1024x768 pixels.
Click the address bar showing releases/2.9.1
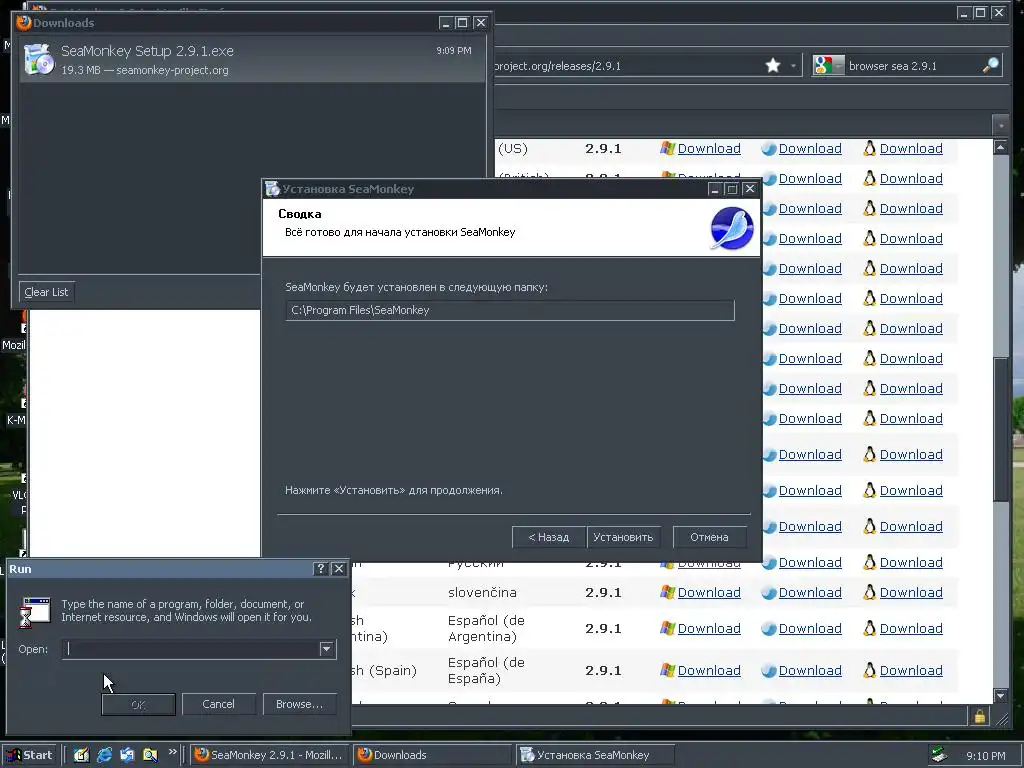[626, 66]
